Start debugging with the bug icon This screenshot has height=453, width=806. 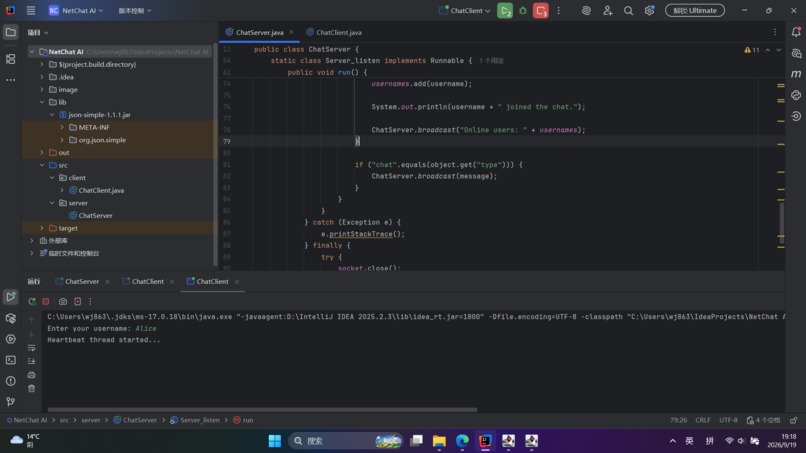[x=523, y=10]
